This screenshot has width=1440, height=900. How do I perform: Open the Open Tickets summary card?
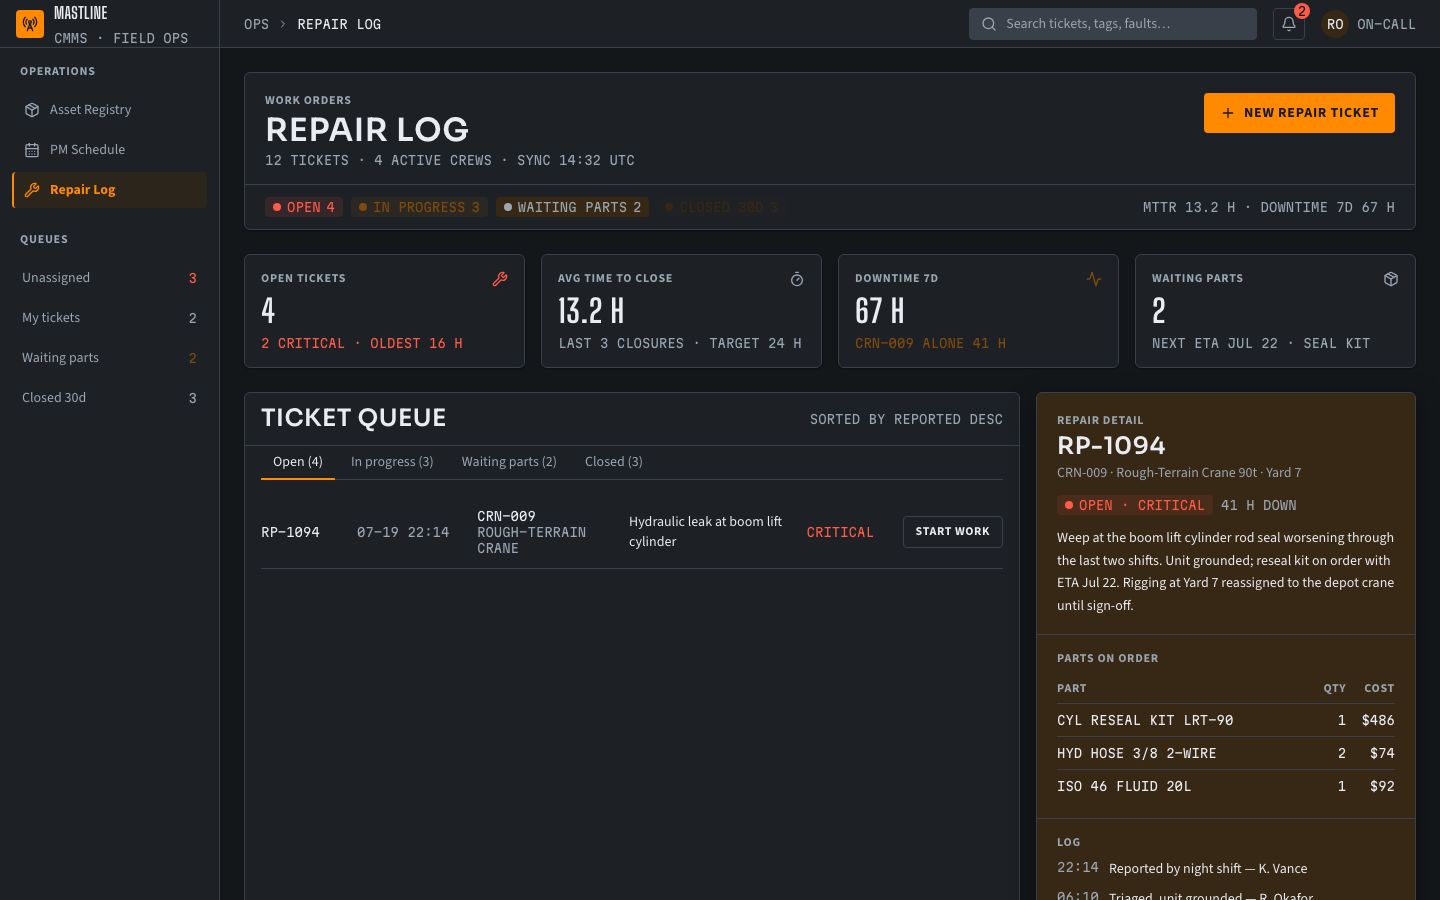[x=384, y=311]
